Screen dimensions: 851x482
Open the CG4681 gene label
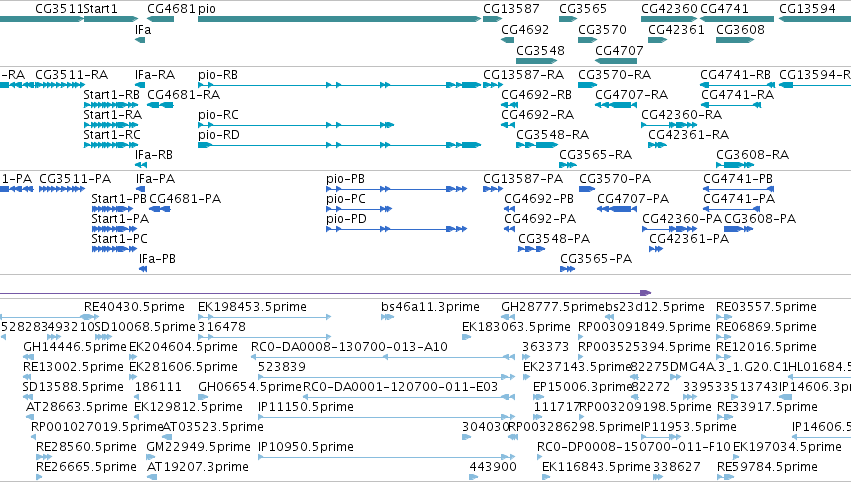click(x=172, y=9)
